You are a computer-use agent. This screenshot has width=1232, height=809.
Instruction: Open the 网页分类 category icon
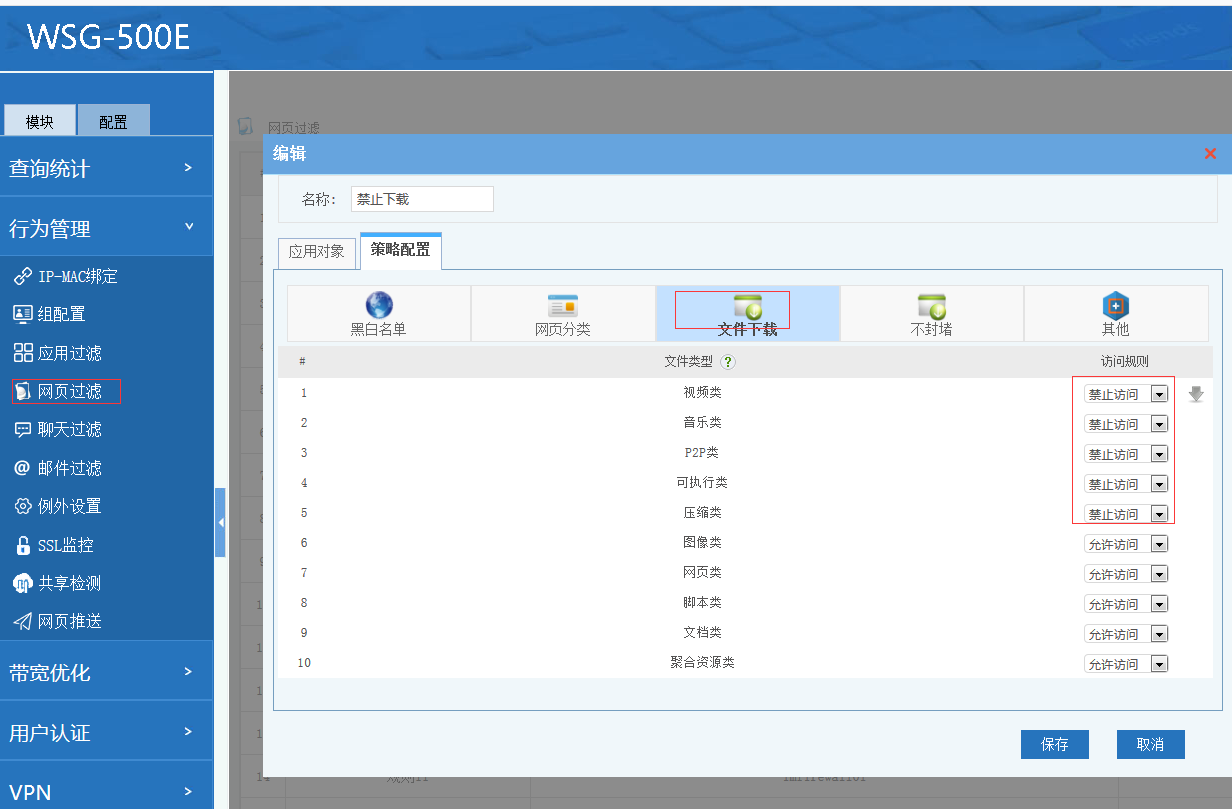(562, 306)
